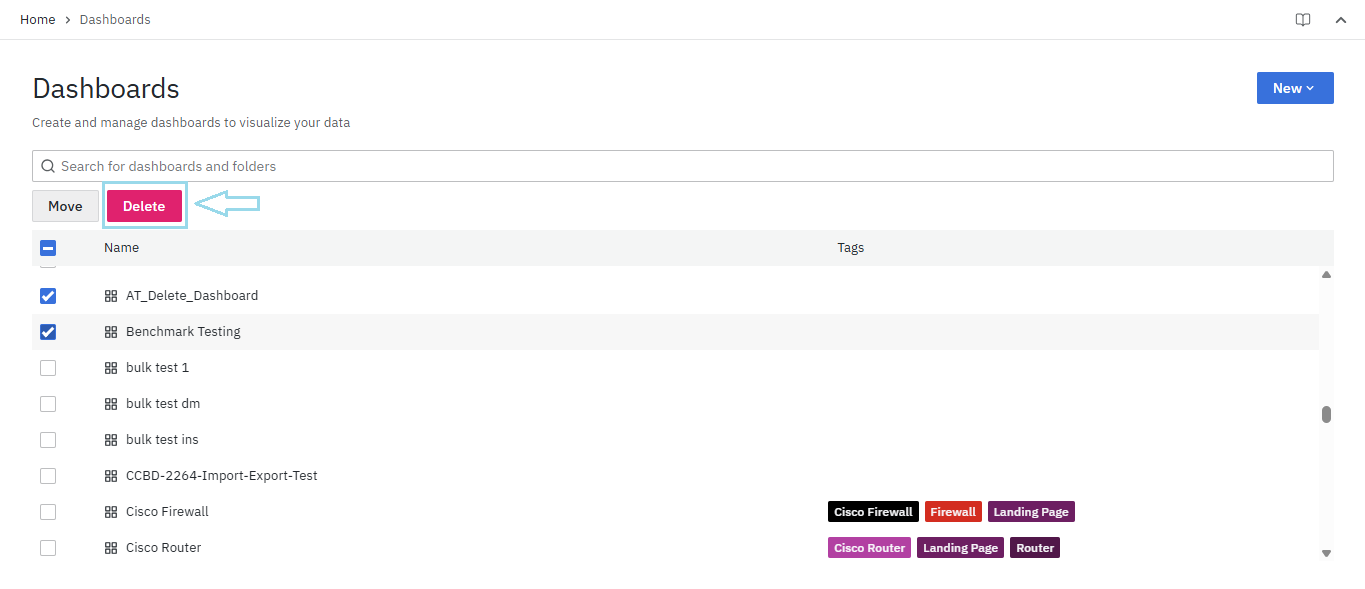Image resolution: width=1365 pixels, height=589 pixels.
Task: Click the dashboard icon beside CCBD-2264-Import-Export-Test
Action: click(x=111, y=476)
